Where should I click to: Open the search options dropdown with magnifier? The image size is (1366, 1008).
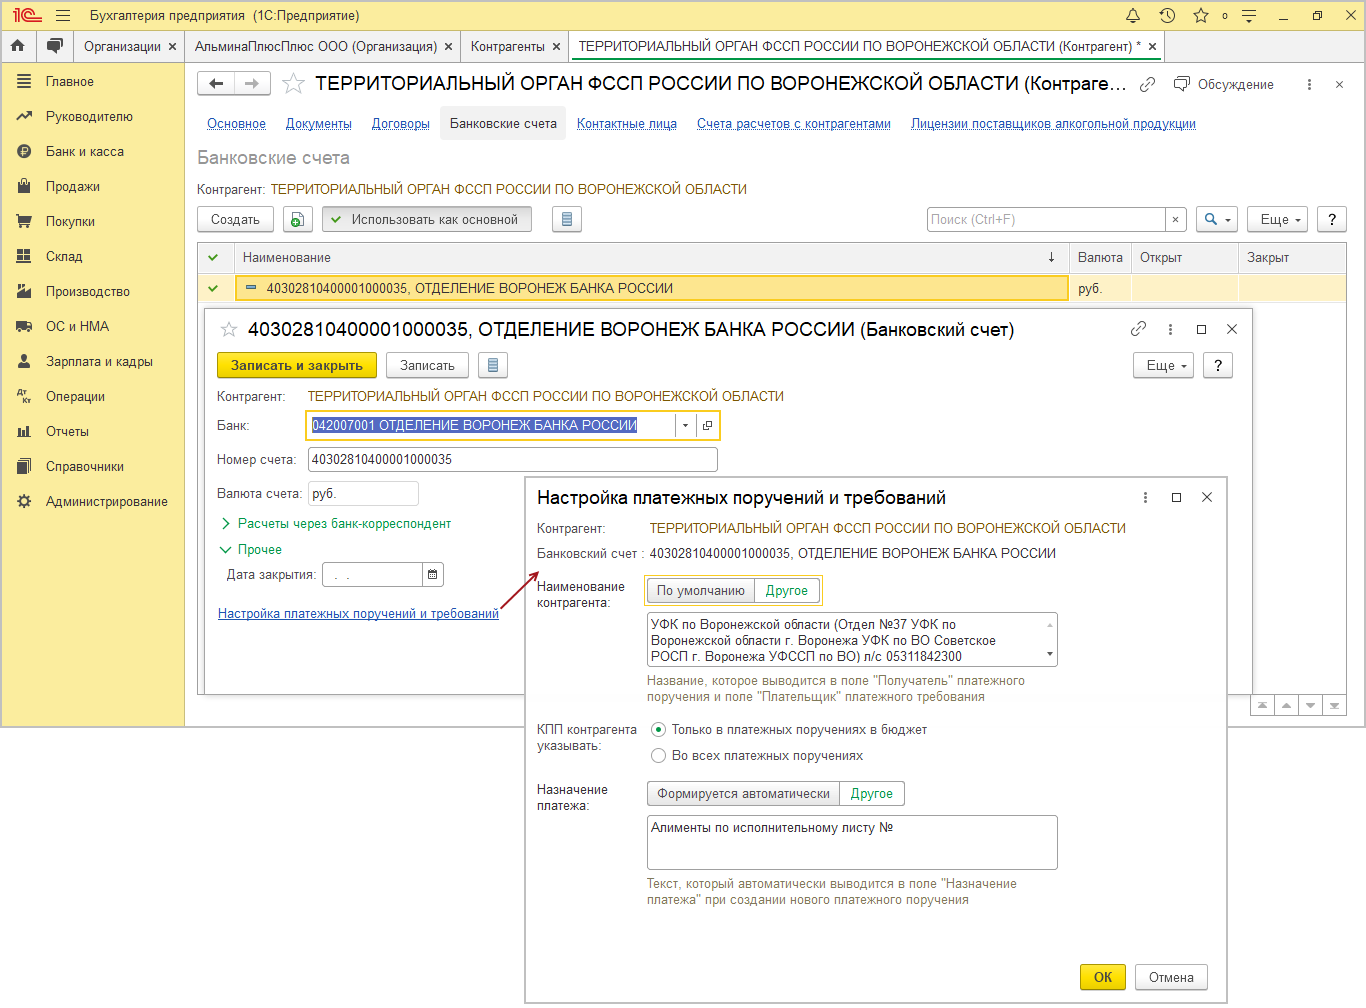click(x=1216, y=220)
